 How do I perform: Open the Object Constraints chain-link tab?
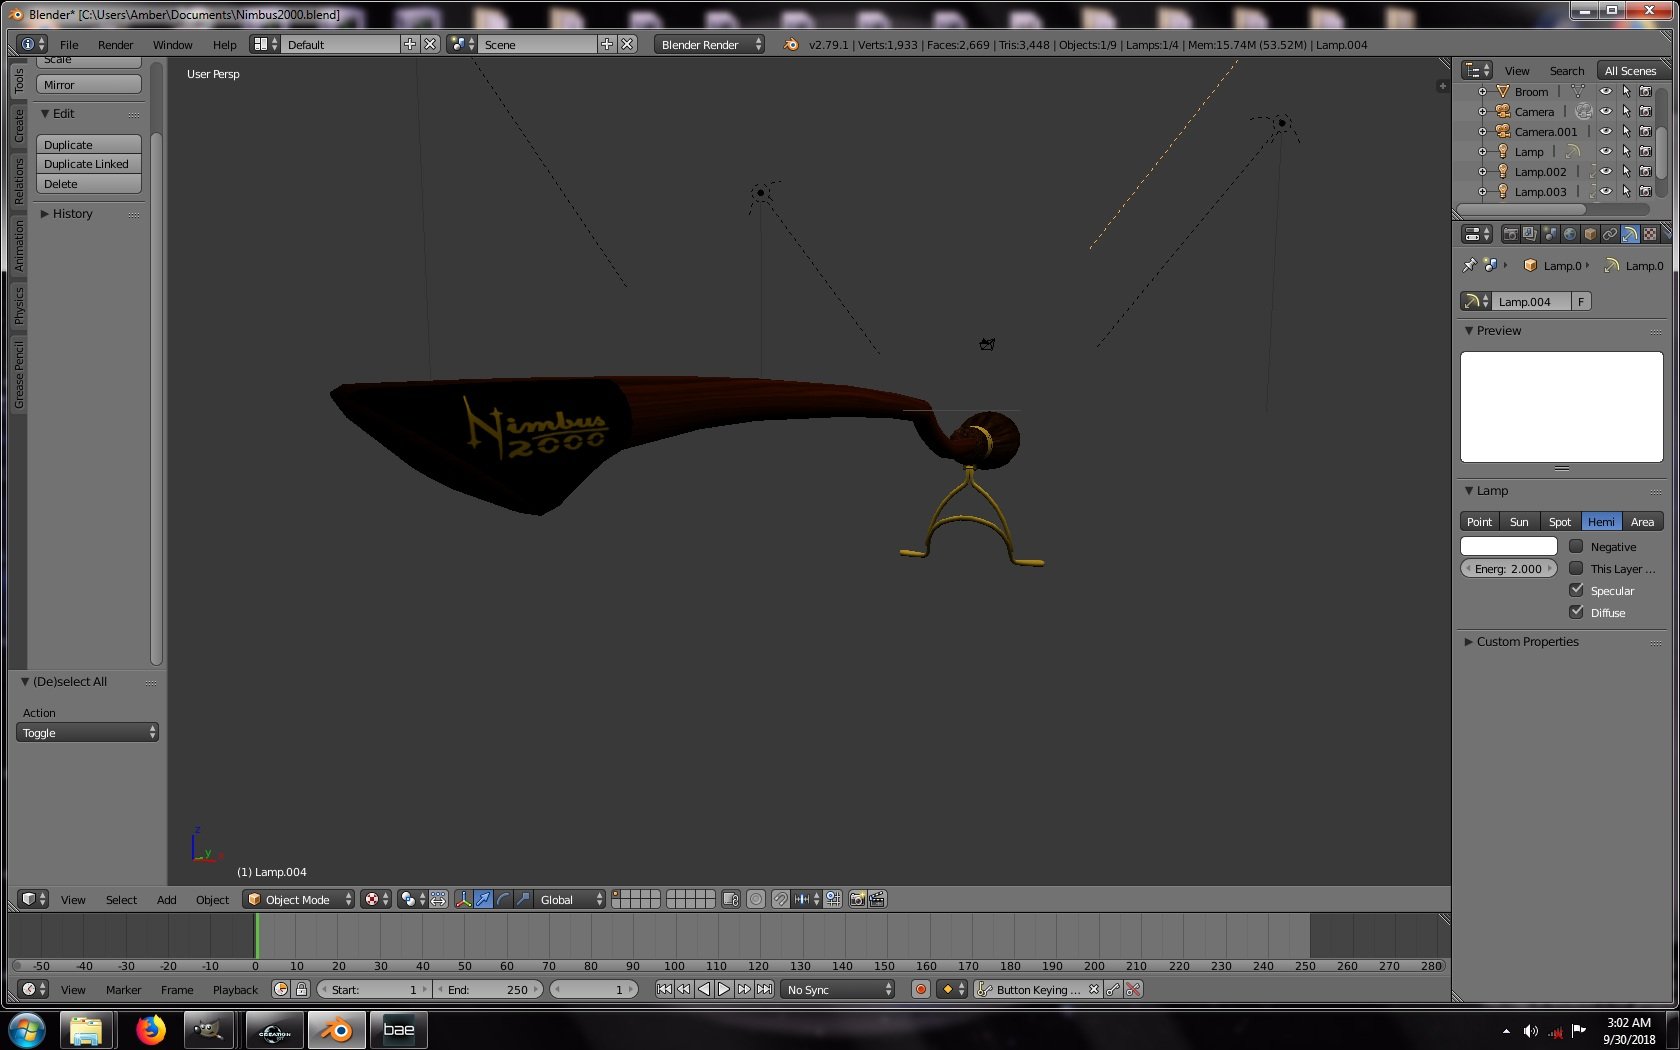(1610, 234)
